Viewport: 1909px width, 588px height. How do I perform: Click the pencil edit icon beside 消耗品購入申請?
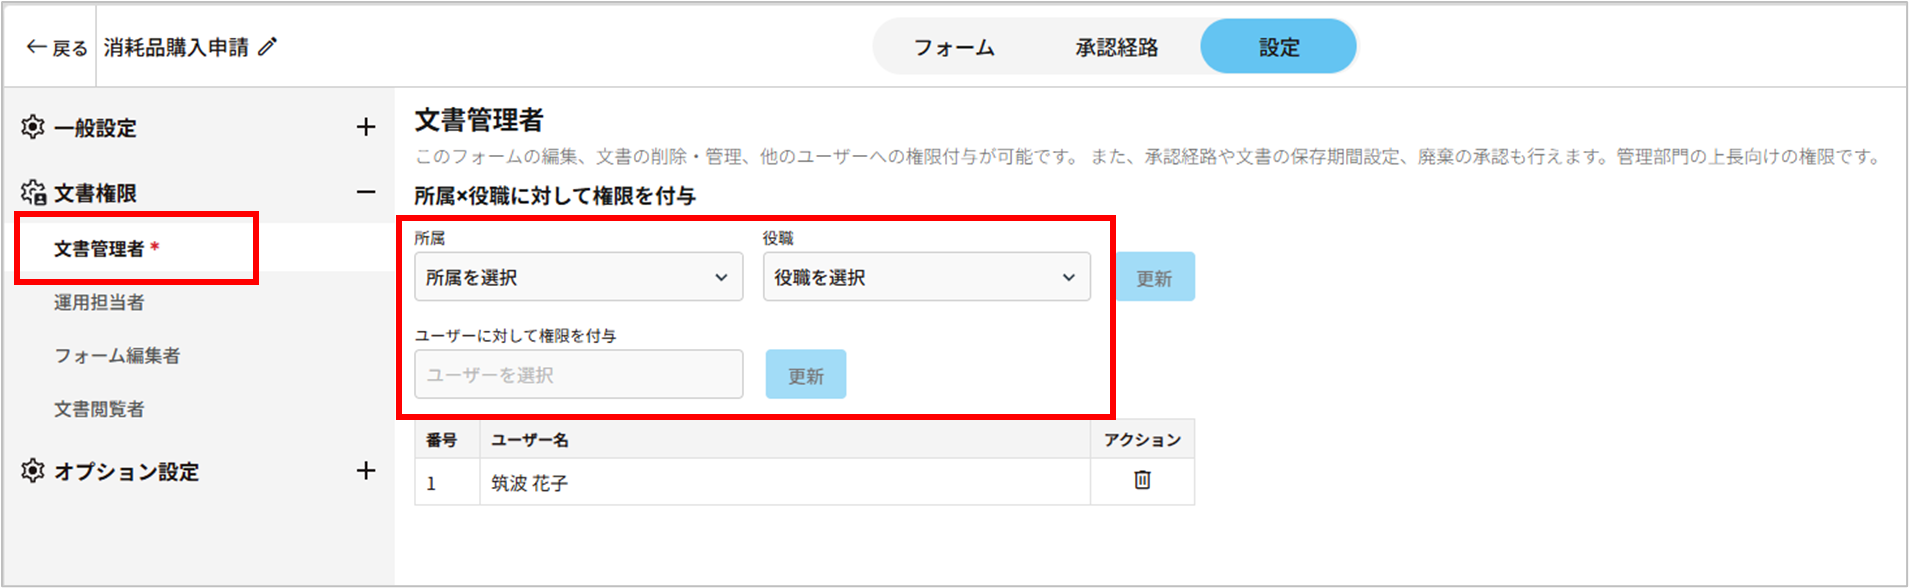[268, 47]
